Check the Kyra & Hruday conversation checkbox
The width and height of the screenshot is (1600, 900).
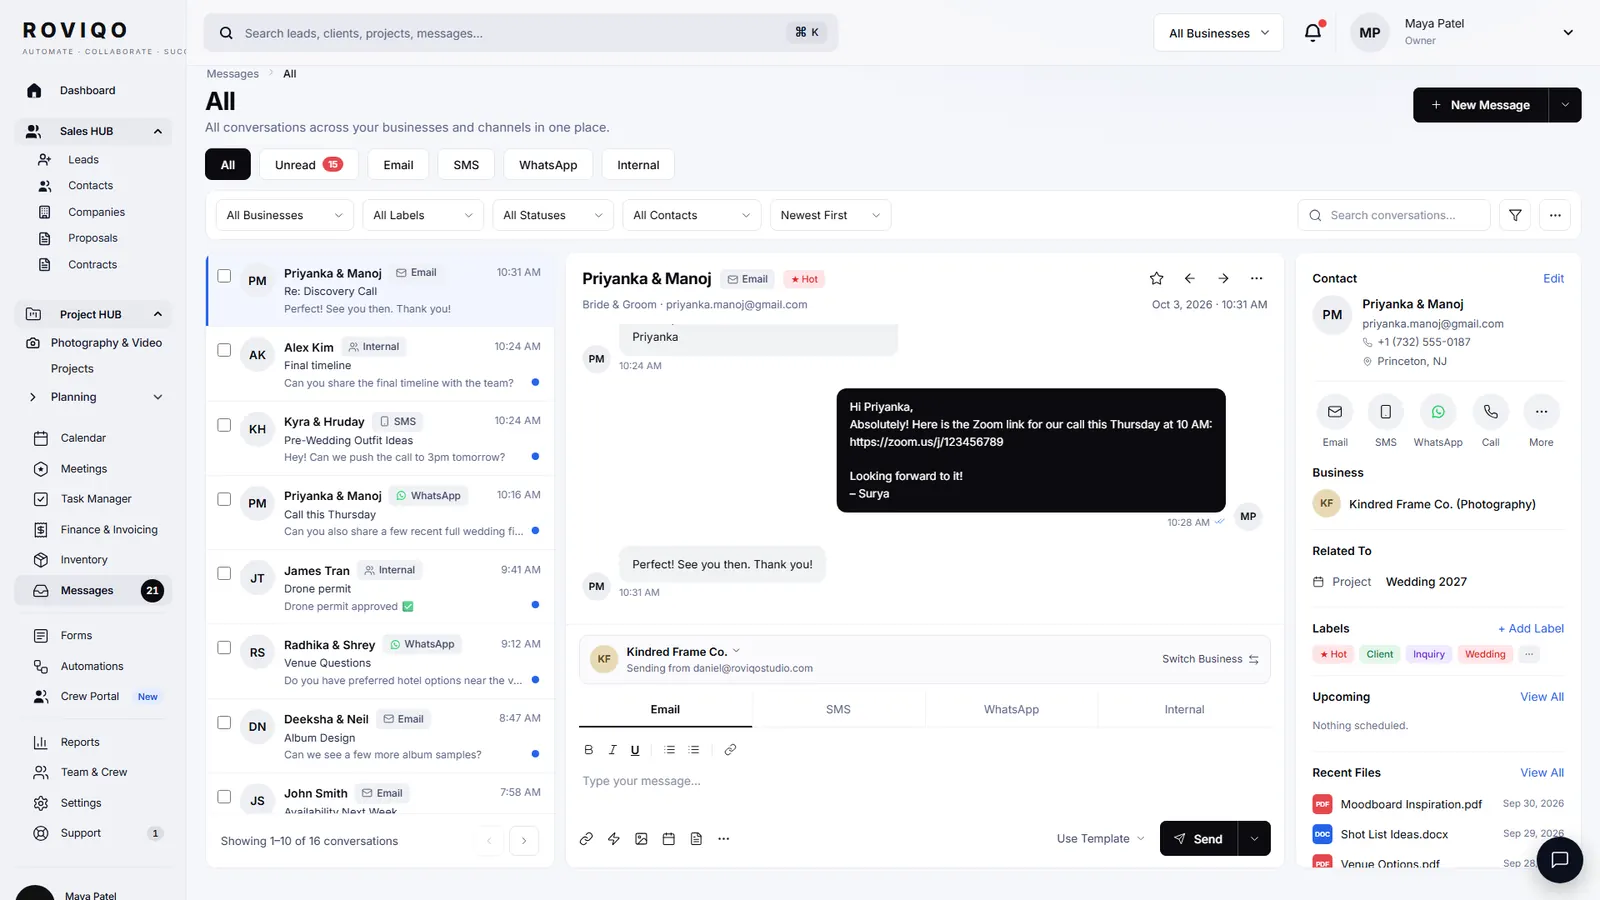click(224, 425)
